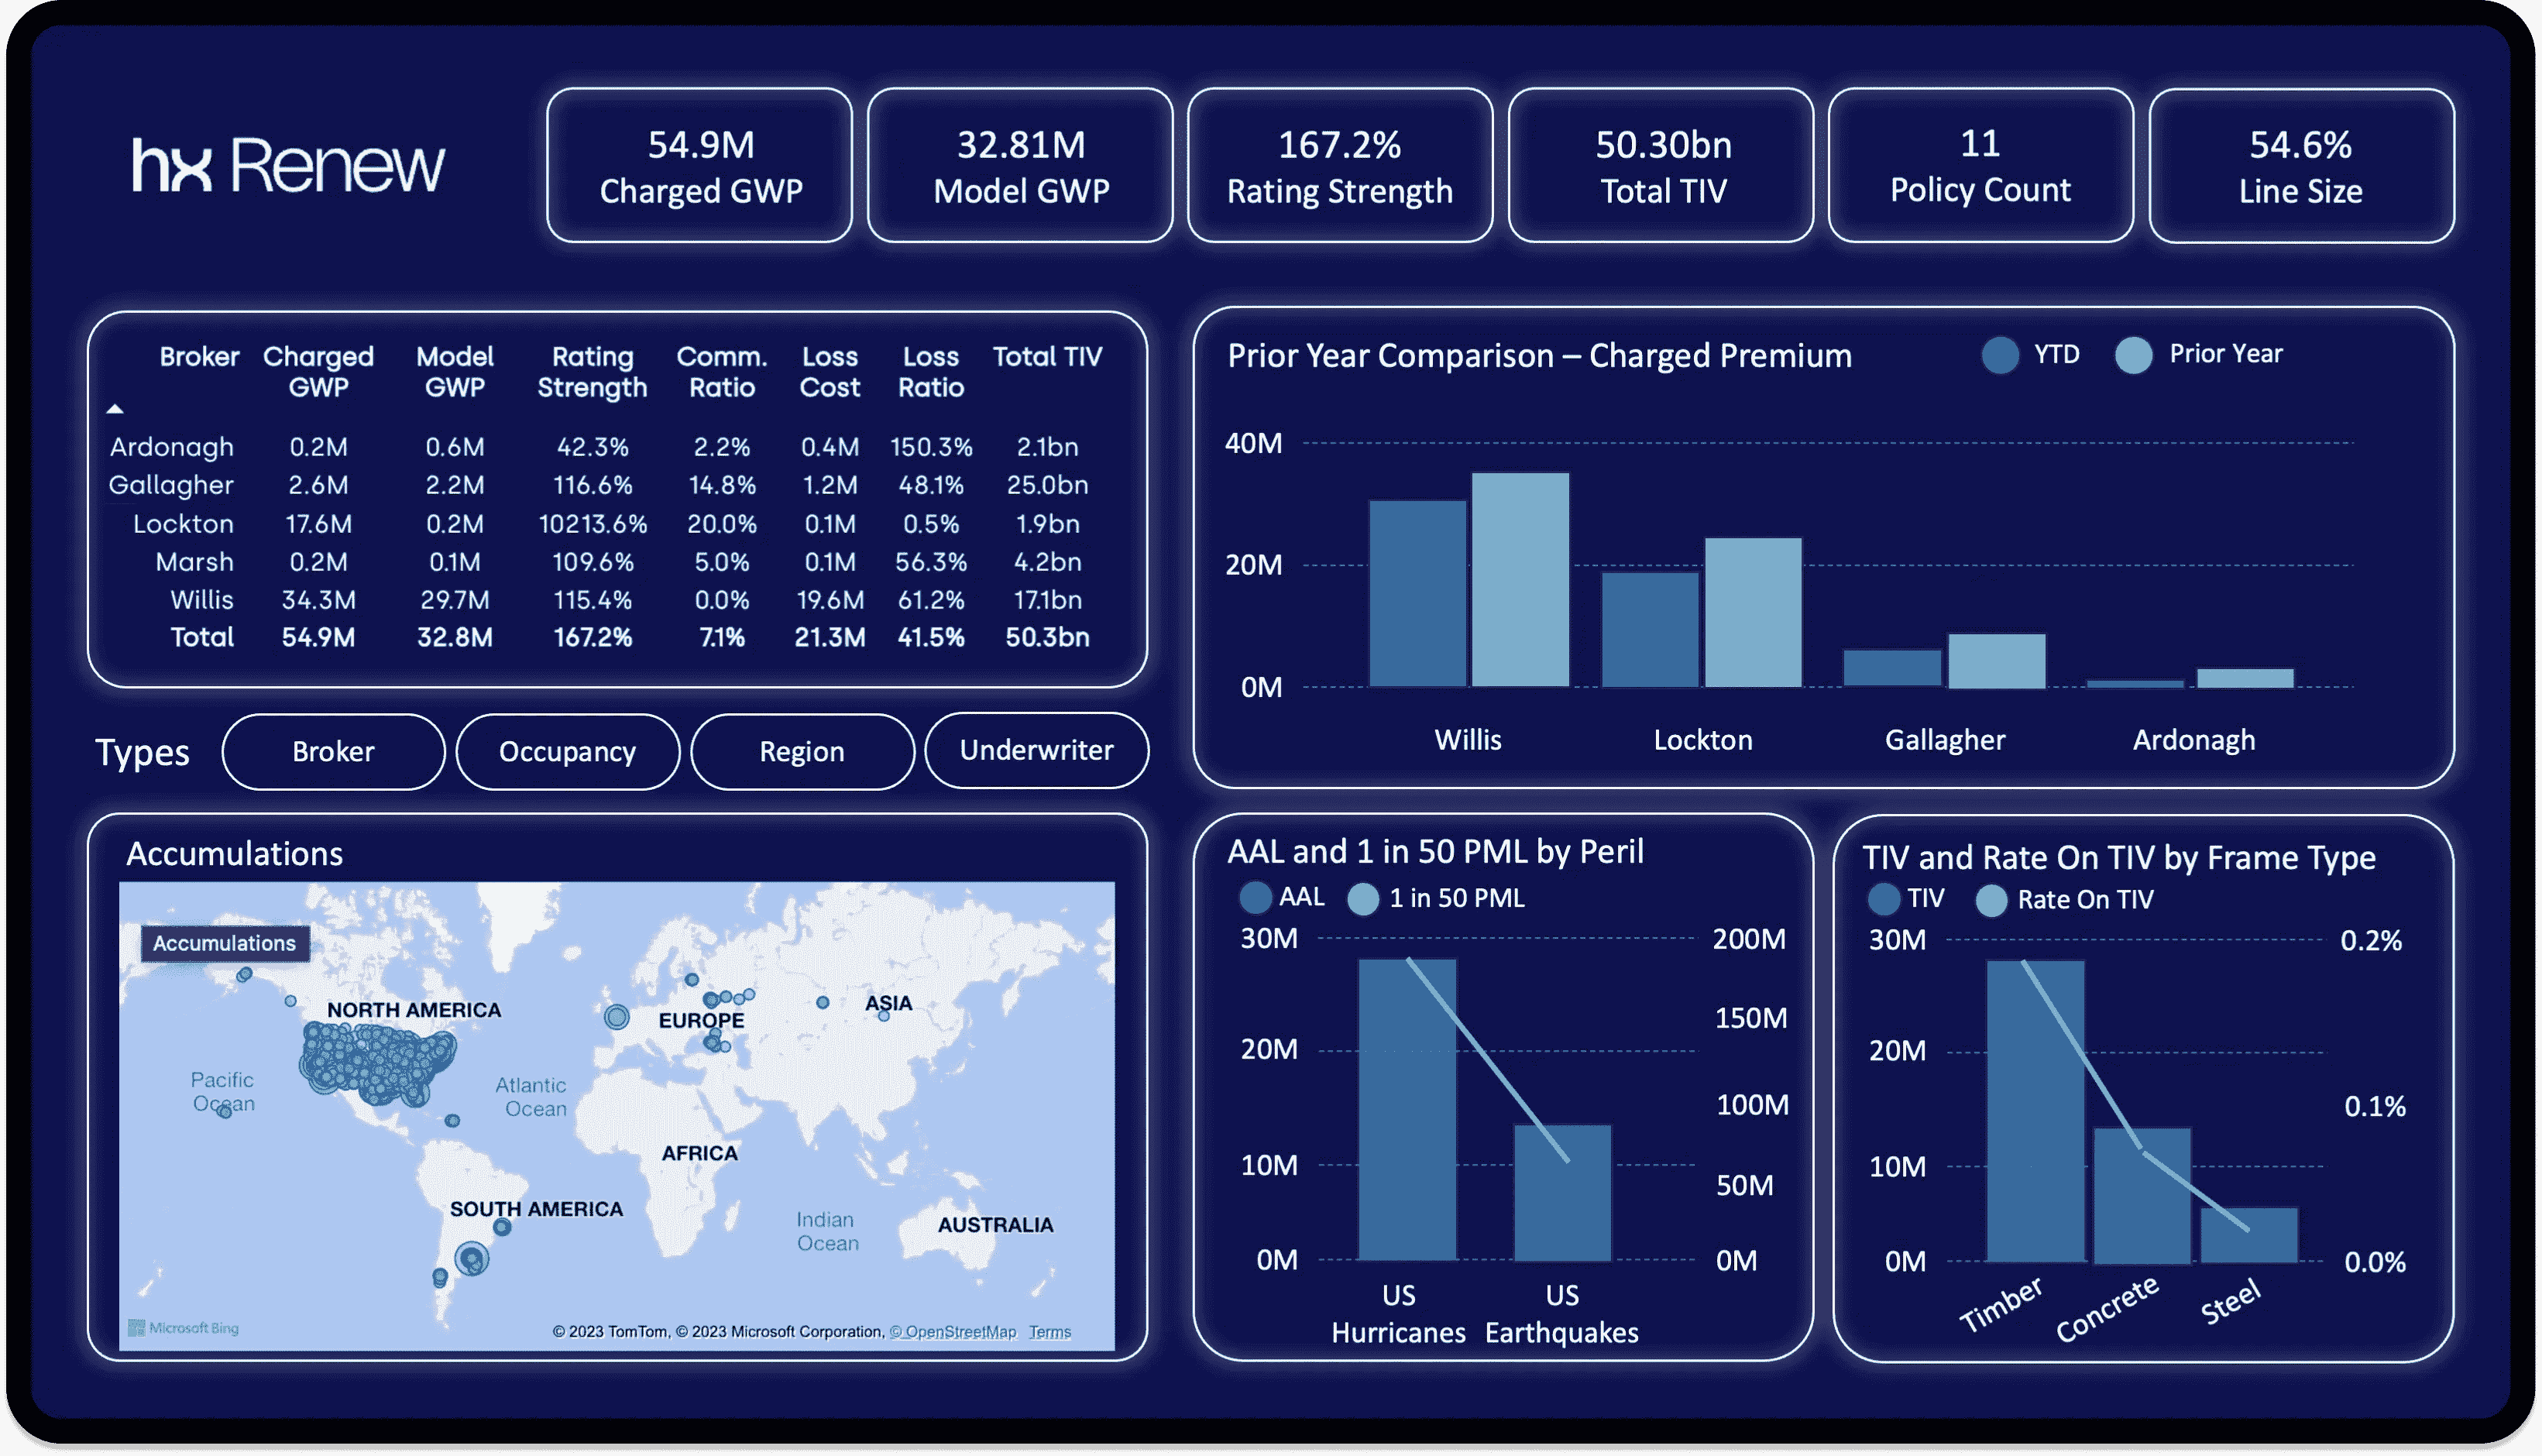Open the Charged GWP 54.9M card
Image resolution: width=2542 pixels, height=1456 pixels.
tap(700, 166)
